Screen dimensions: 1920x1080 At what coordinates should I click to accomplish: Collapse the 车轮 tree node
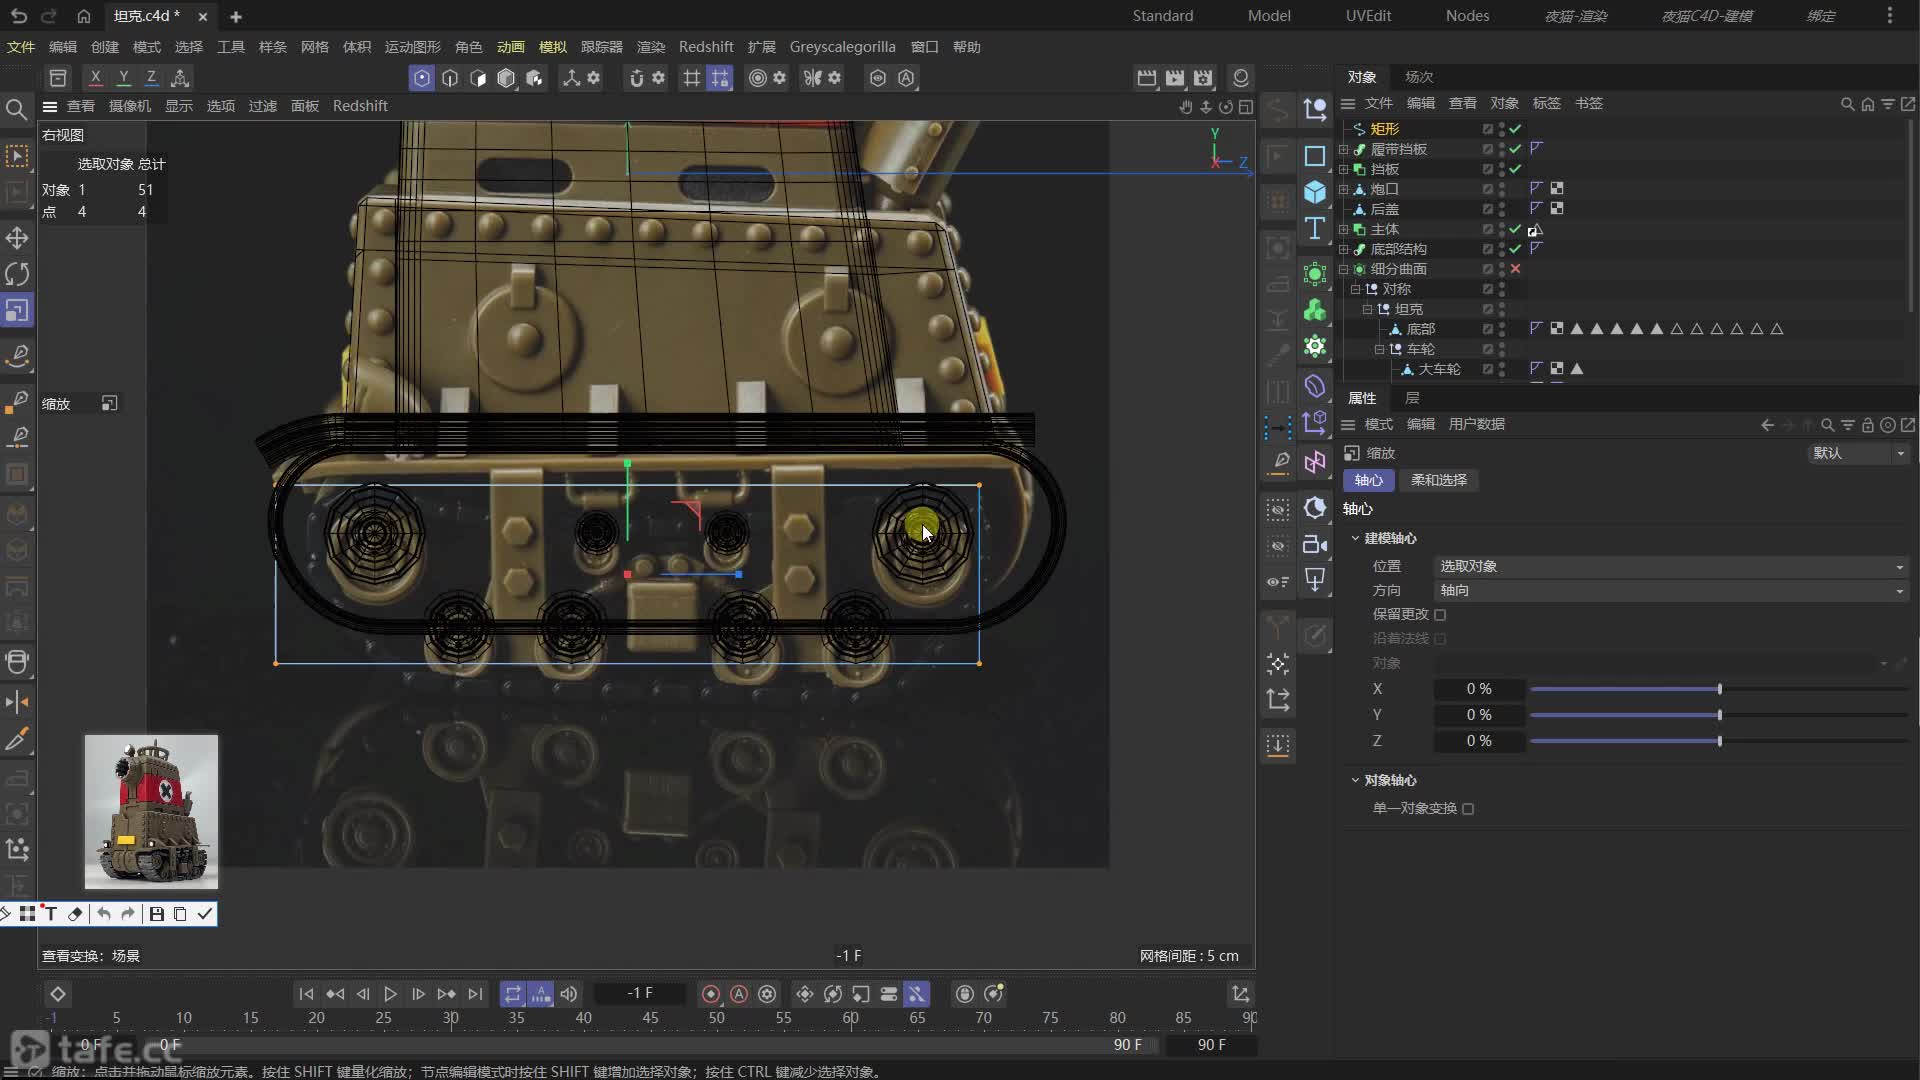[1379, 349]
